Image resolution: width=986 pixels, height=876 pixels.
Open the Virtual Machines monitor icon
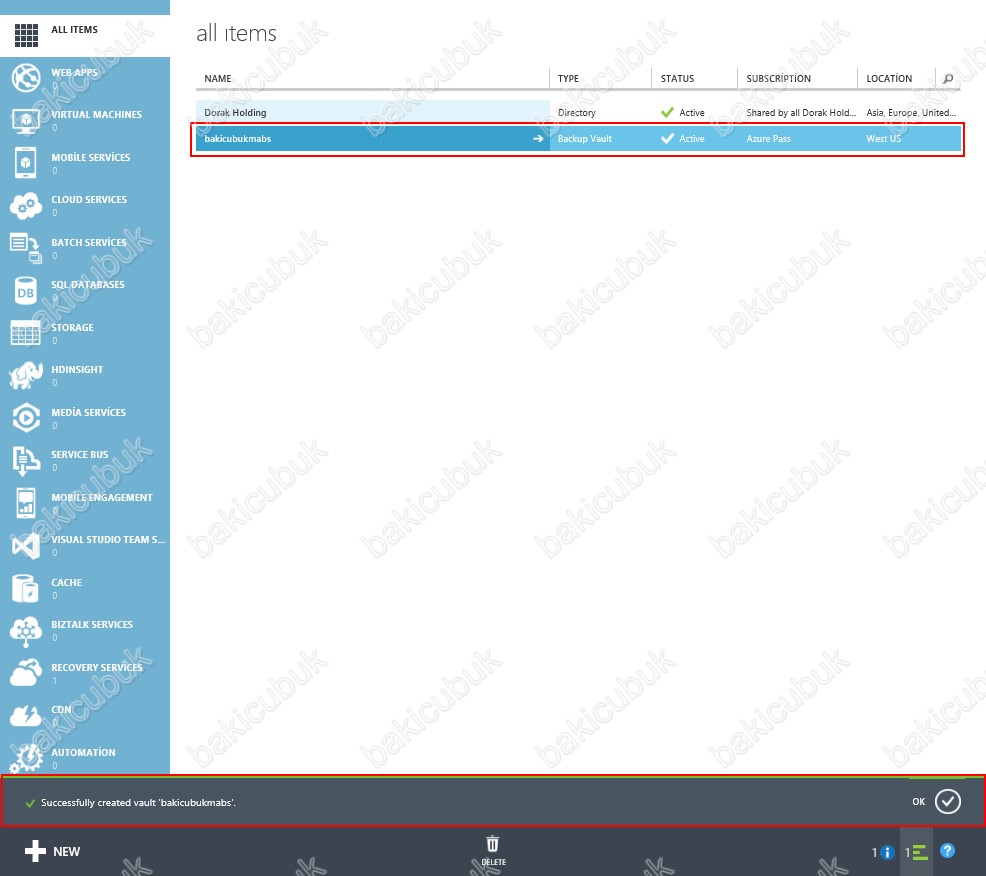[x=26, y=121]
